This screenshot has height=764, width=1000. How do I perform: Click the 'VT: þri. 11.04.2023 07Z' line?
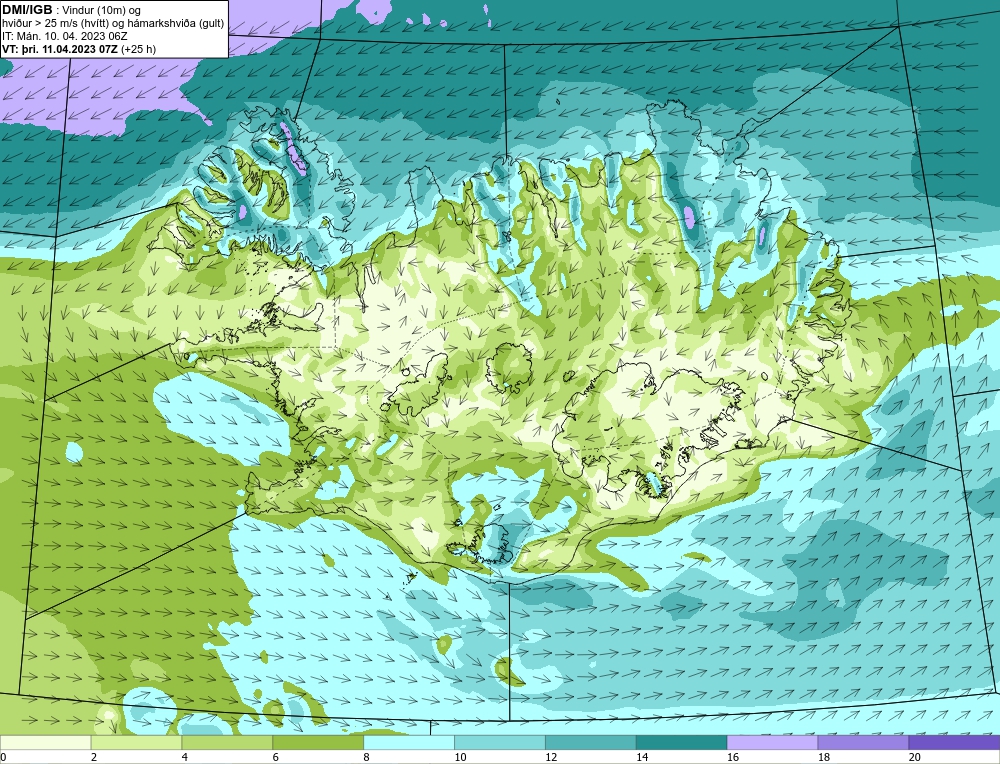coord(60,49)
